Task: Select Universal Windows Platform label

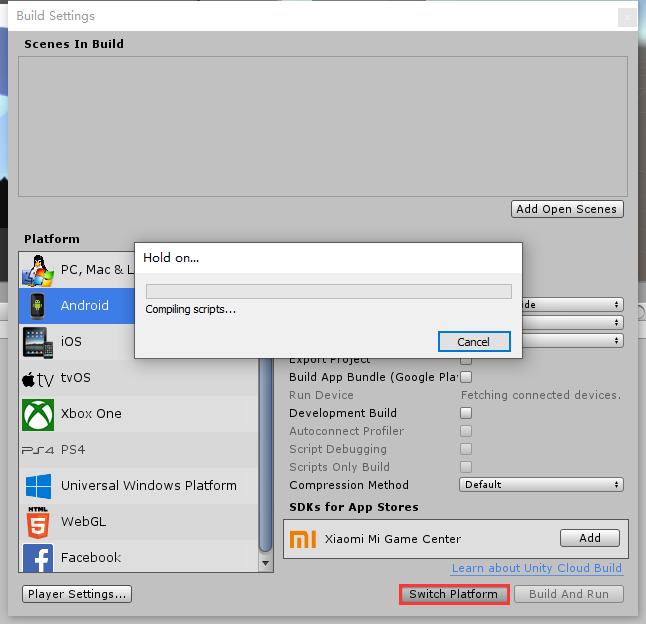Action: point(149,486)
